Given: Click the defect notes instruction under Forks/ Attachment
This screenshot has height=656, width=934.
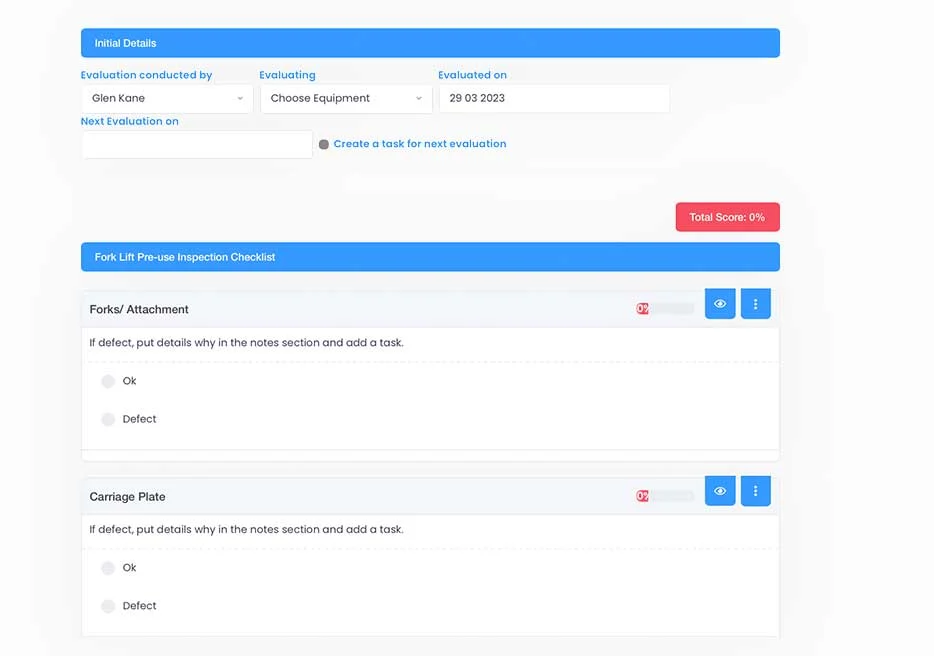Looking at the screenshot, I should click(x=247, y=343).
